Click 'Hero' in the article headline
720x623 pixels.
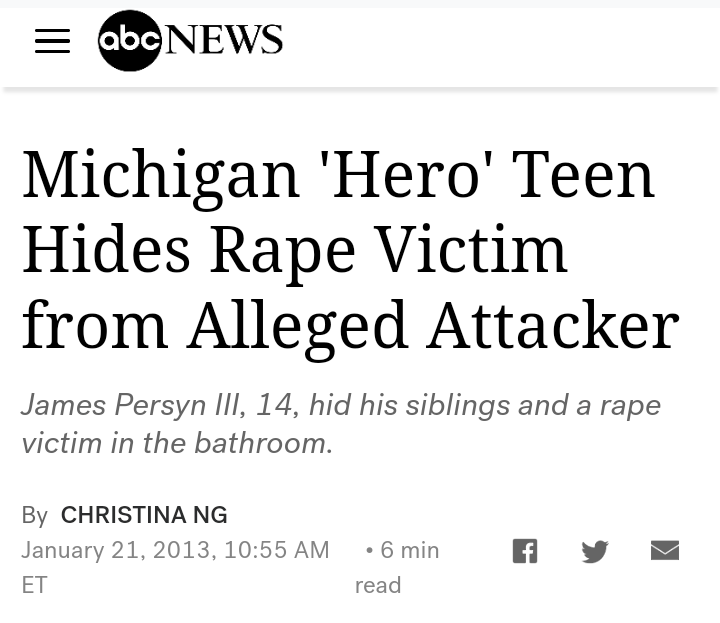405,174
